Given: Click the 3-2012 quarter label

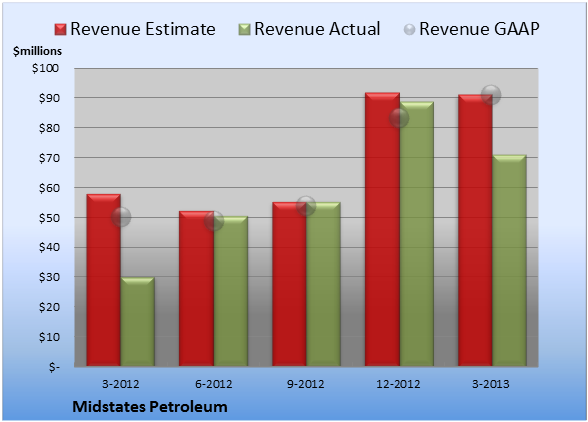Looking at the screenshot, I should click(x=121, y=384).
